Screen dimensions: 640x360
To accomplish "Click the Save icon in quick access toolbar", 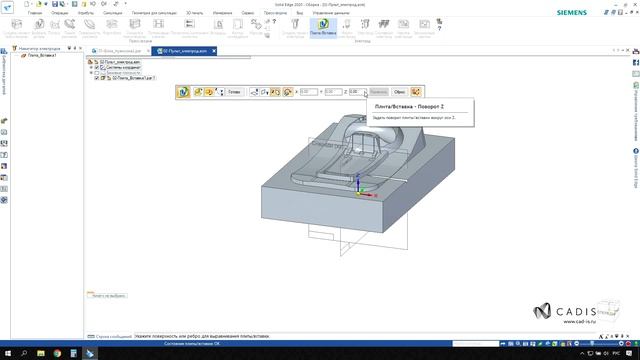I will click(55, 4).
